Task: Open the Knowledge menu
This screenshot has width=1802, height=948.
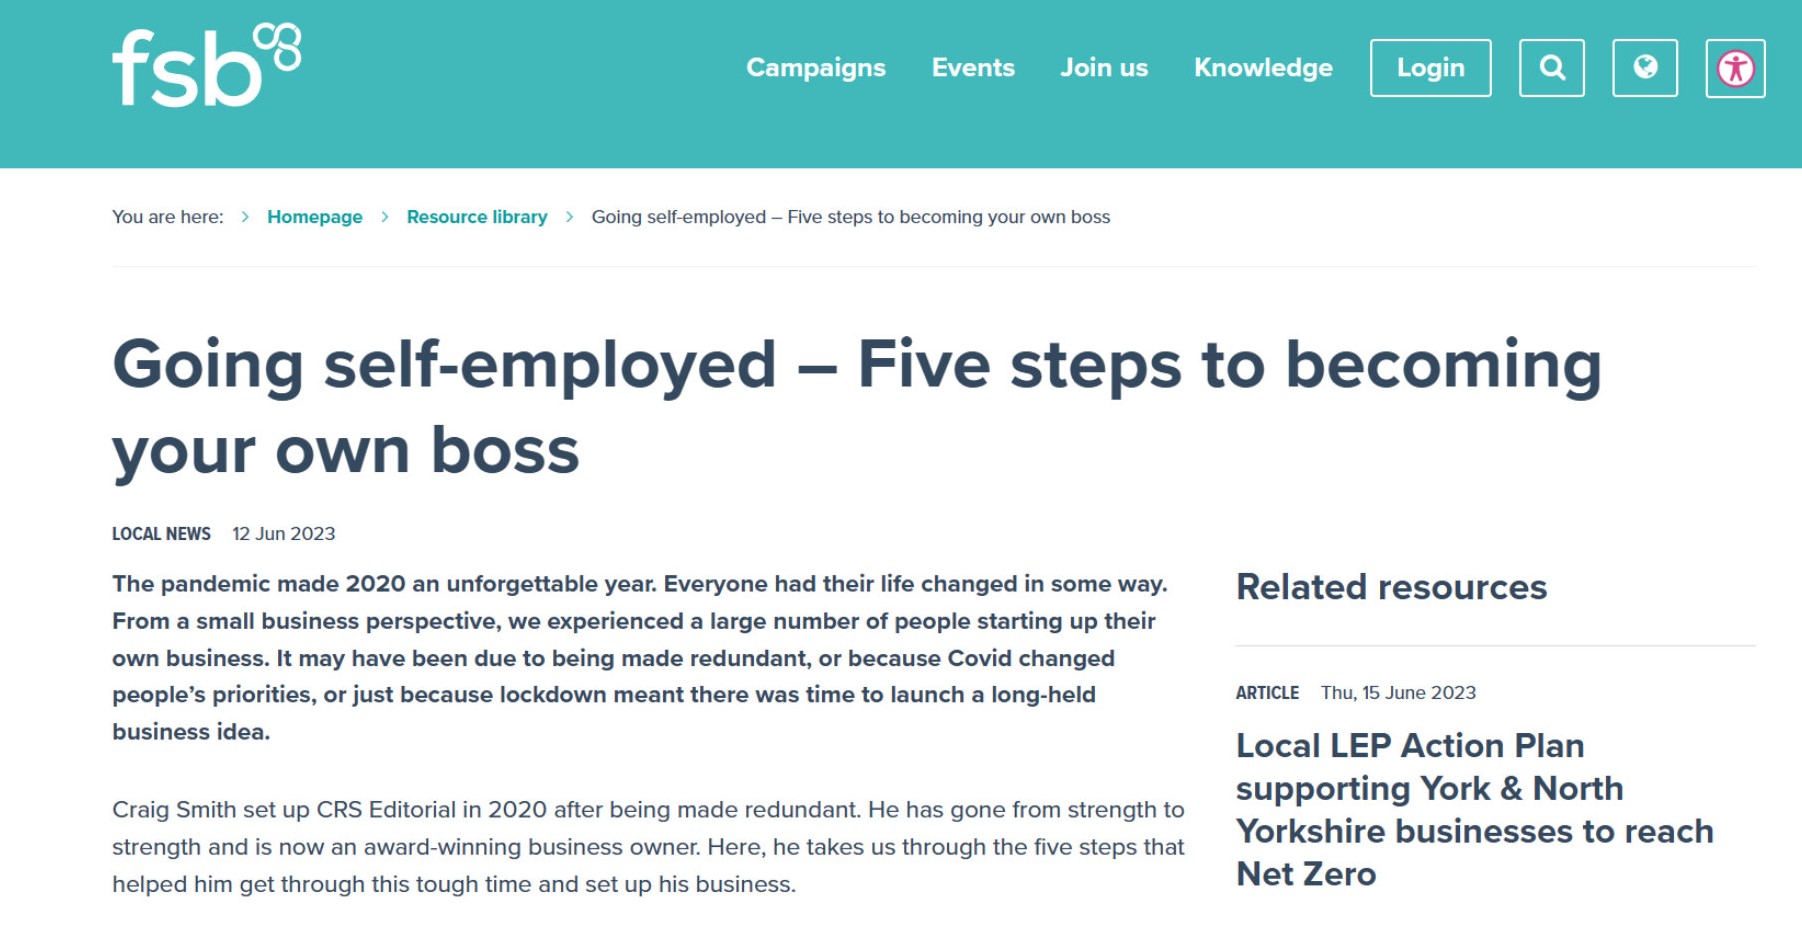Action: pos(1263,68)
